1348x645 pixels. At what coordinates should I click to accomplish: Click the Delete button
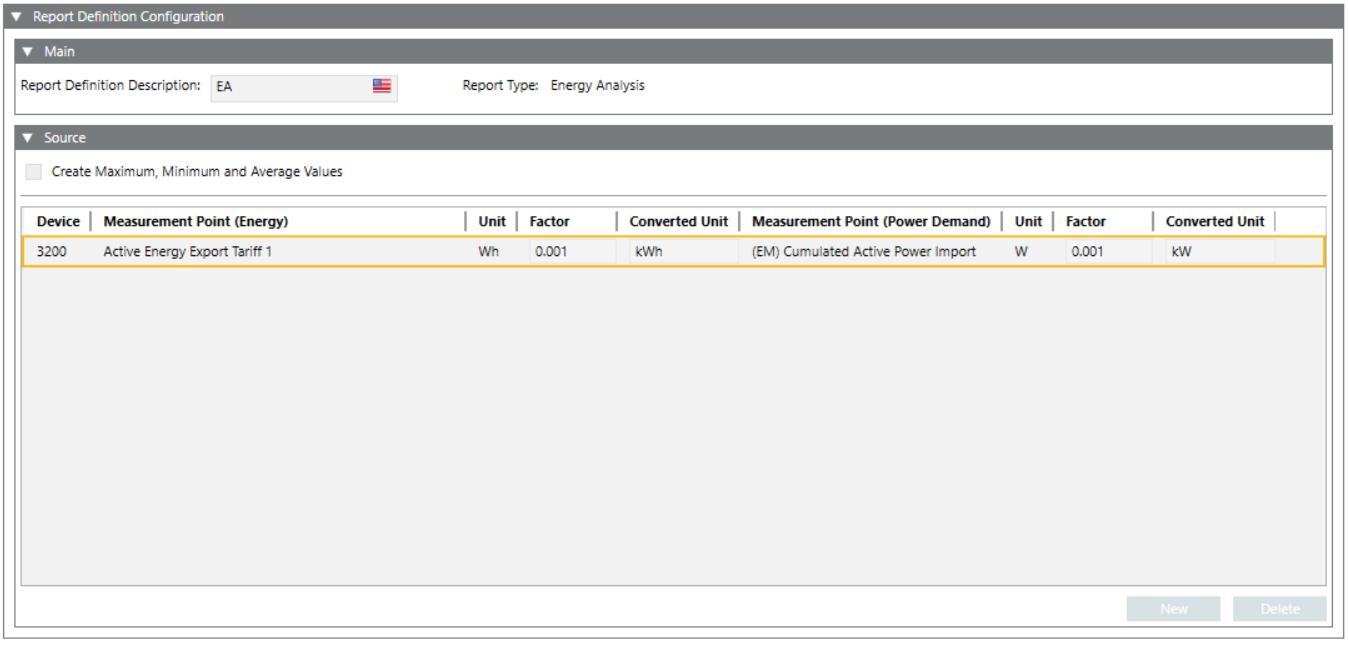coord(1279,609)
